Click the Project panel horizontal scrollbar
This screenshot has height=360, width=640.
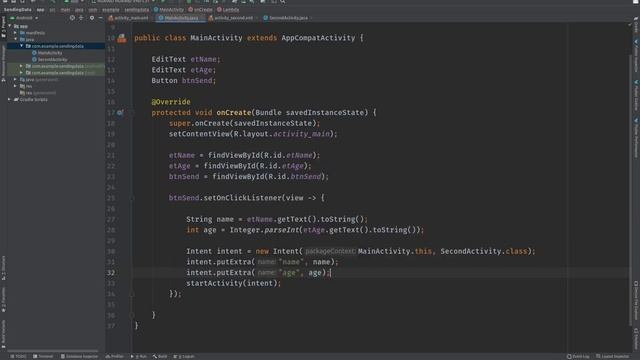(53, 351)
